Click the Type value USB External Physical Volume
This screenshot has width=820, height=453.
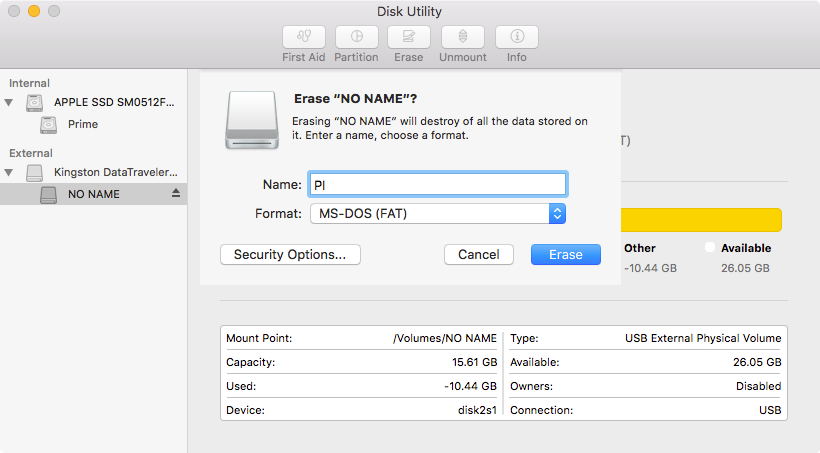tap(703, 338)
